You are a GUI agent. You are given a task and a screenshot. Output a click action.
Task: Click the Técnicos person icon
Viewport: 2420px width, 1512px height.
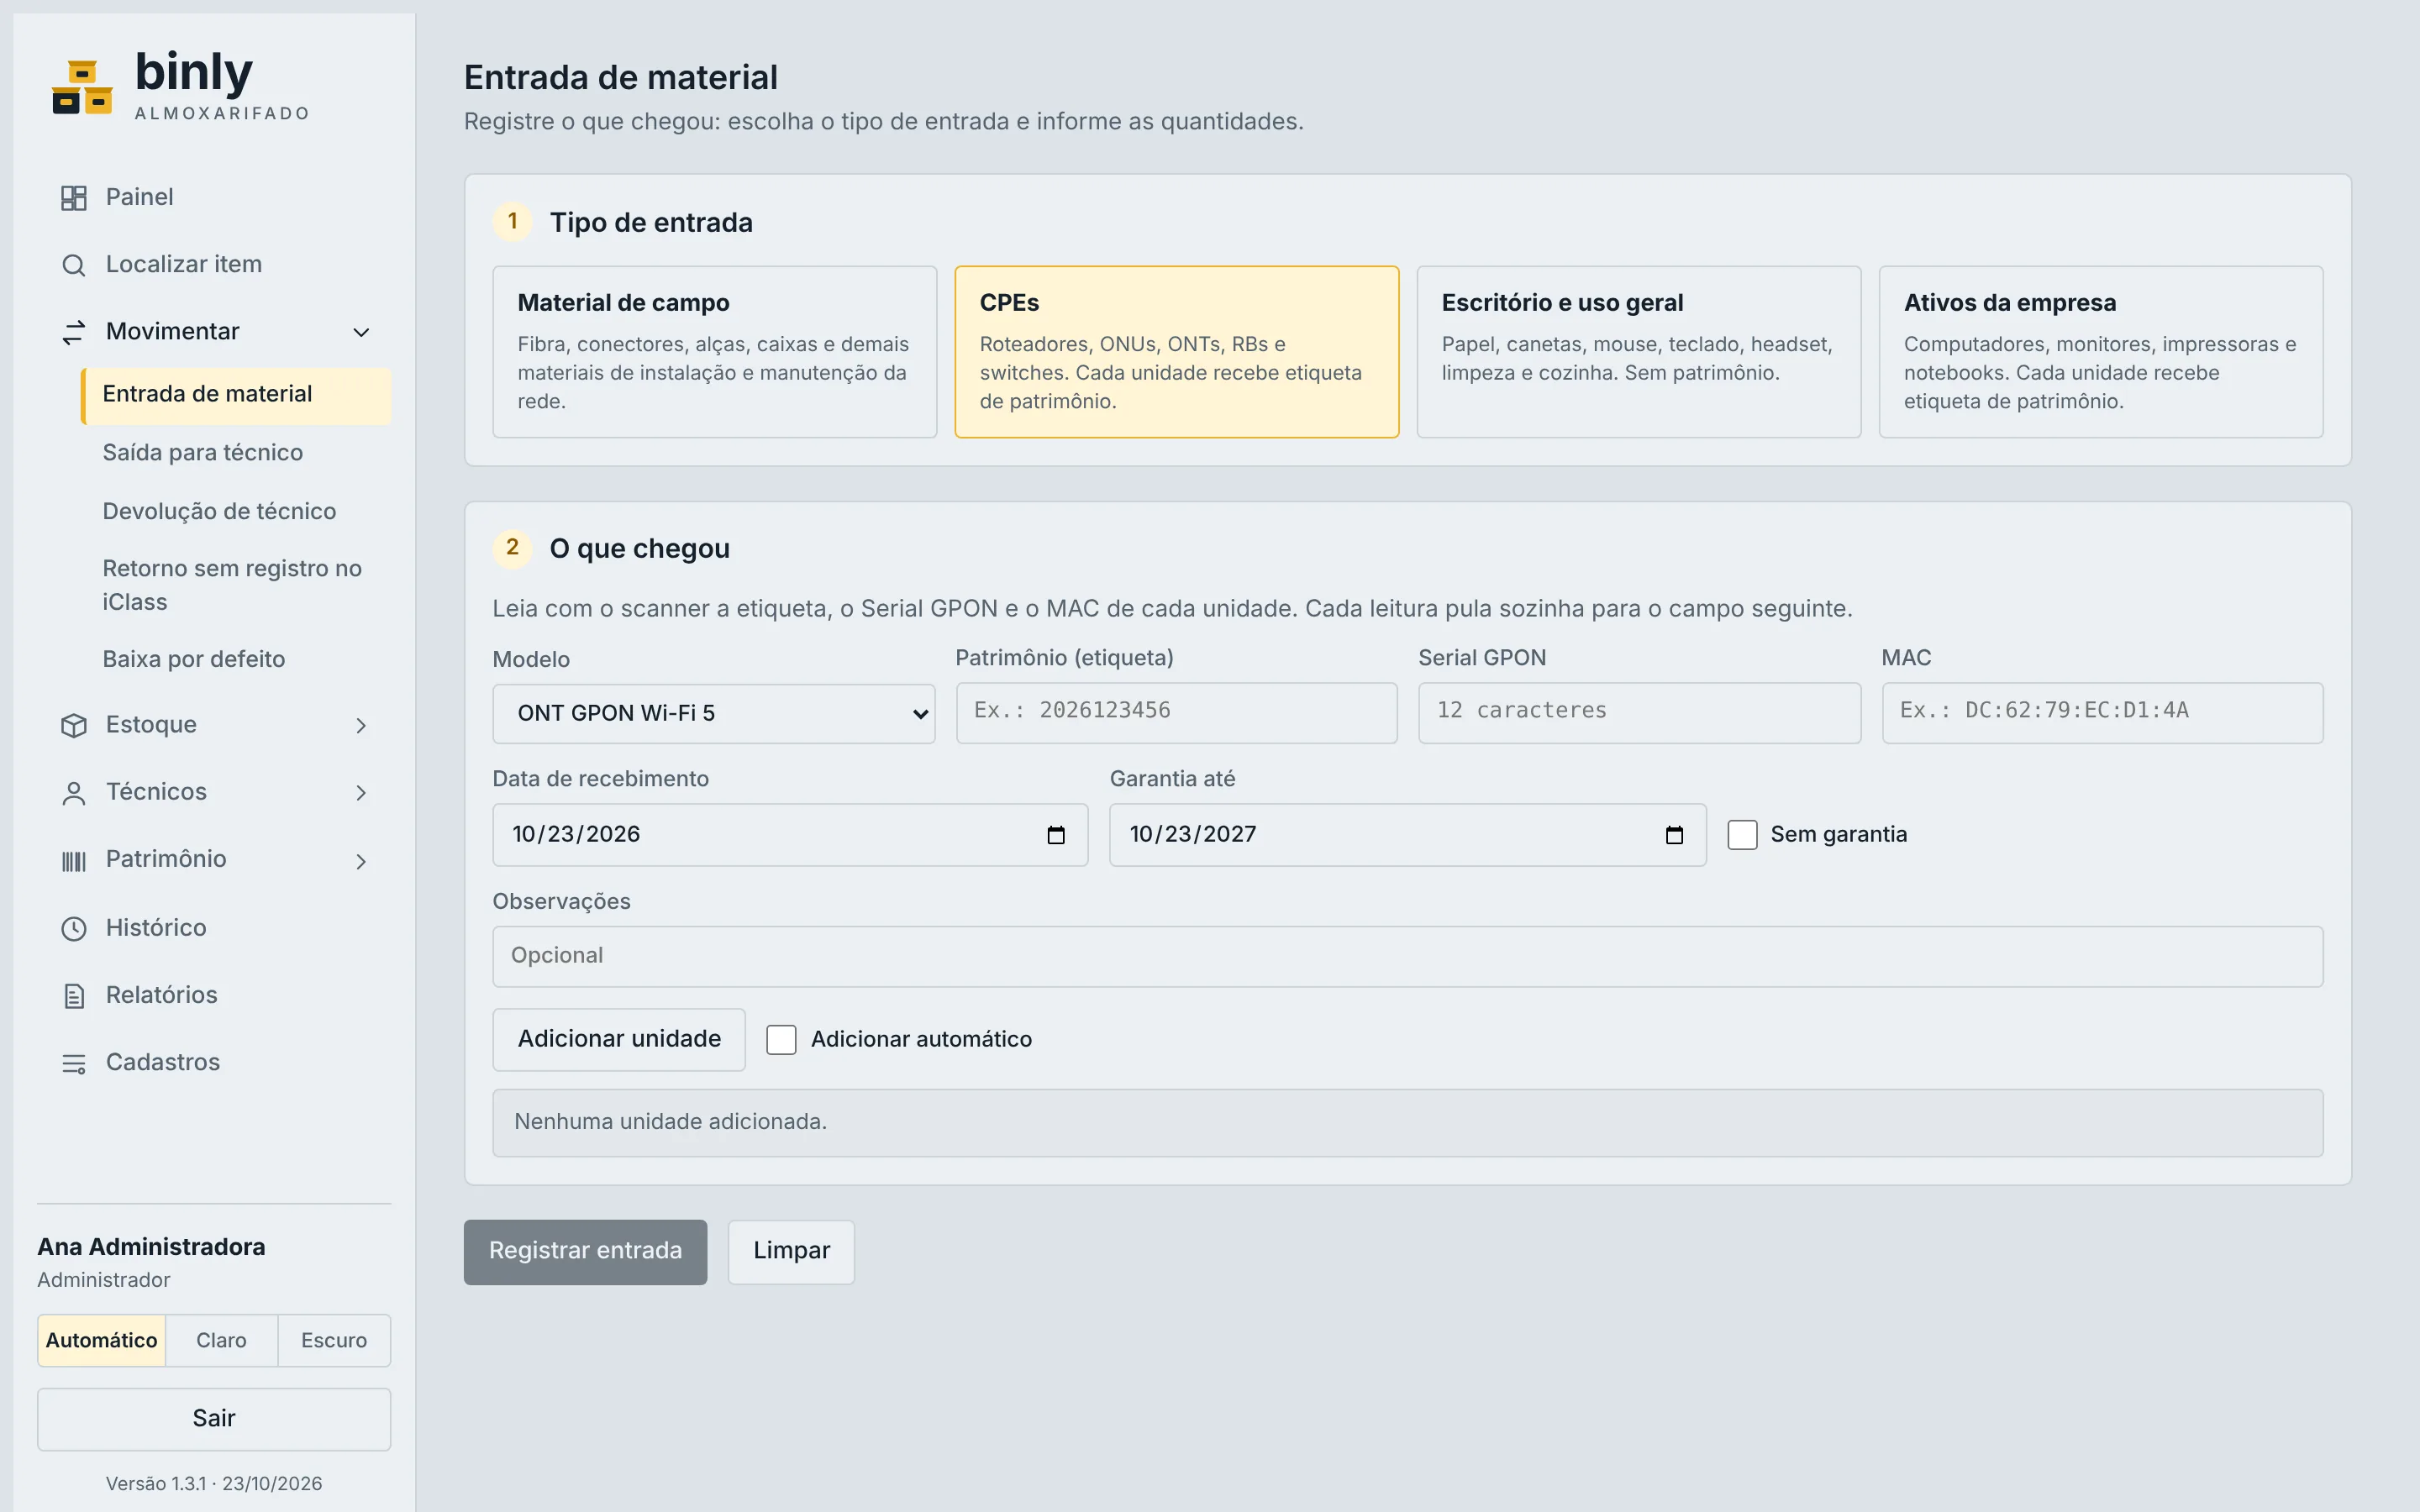pos(74,793)
